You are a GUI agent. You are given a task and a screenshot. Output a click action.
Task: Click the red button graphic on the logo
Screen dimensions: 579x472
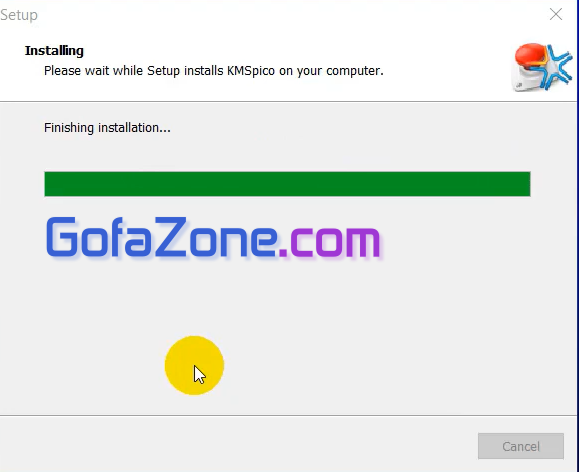pos(531,55)
